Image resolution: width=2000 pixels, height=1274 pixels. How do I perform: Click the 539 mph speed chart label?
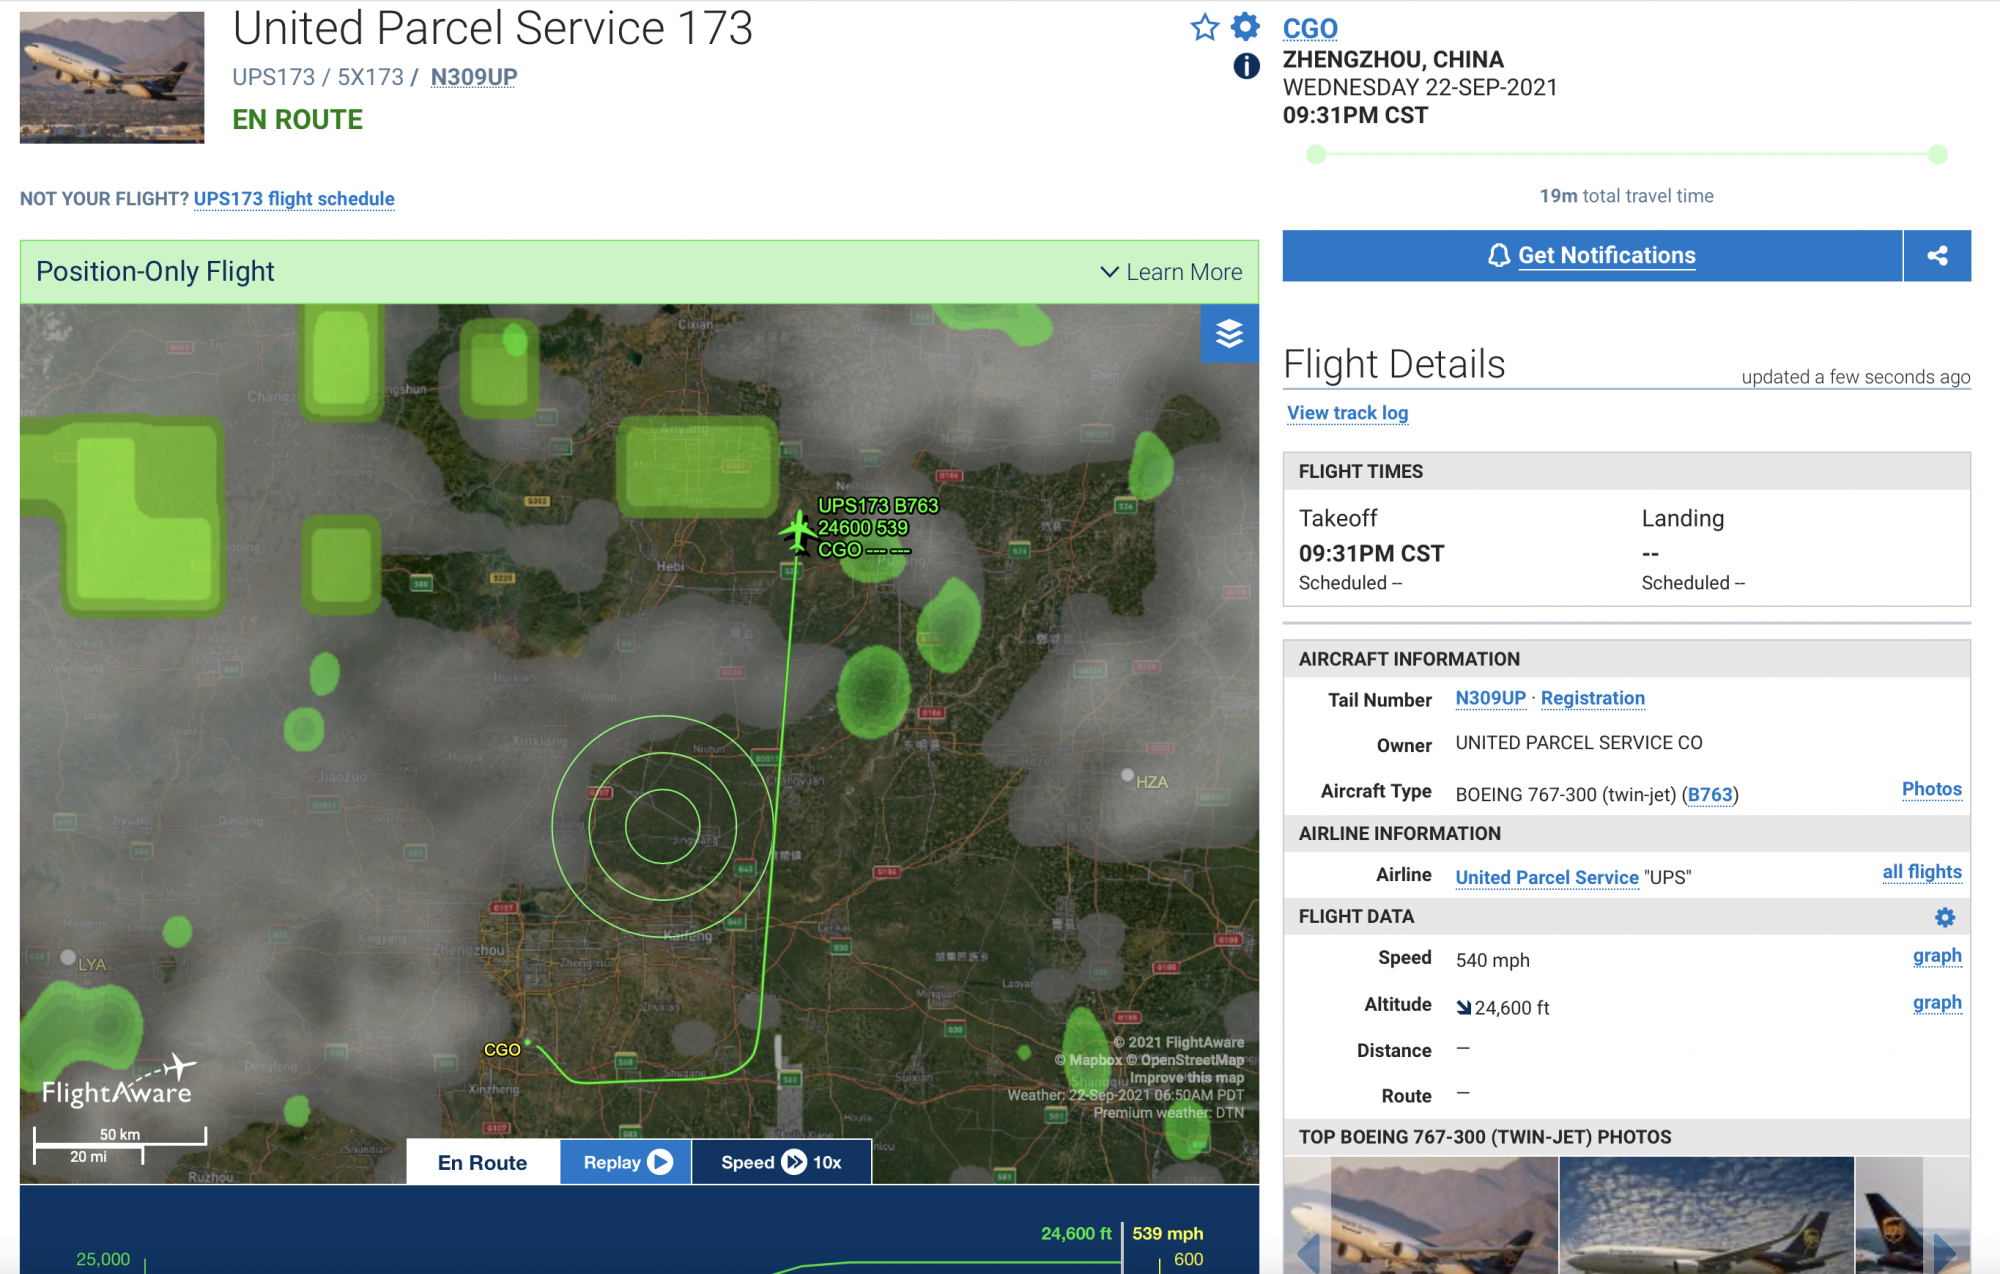pos(1167,1234)
